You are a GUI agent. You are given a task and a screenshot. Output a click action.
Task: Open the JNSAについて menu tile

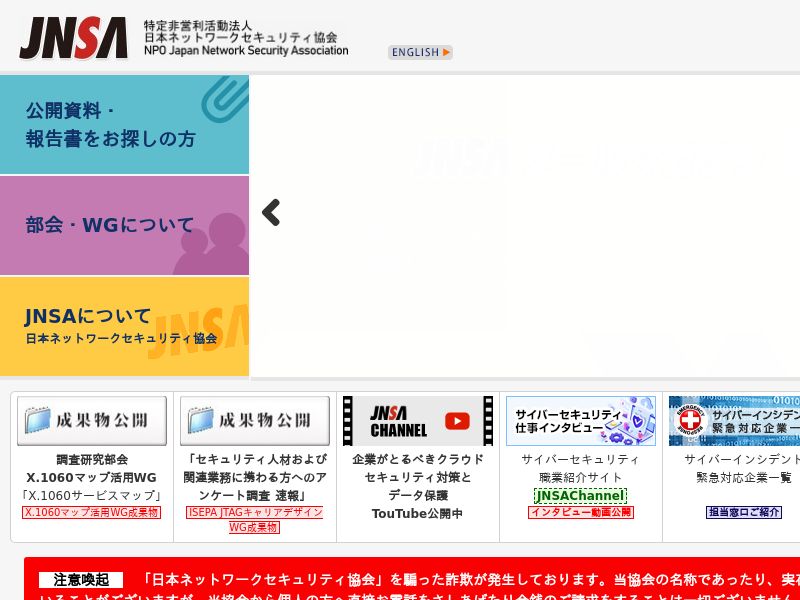click(x=124, y=327)
